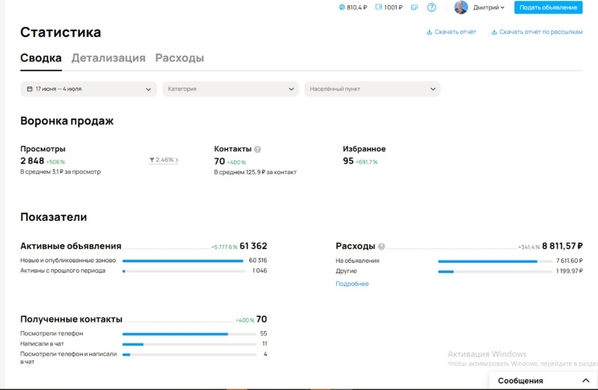Open the date range 17 июня – 4 июля dropdown
Image resolution: width=598 pixels, height=390 pixels.
(x=88, y=89)
